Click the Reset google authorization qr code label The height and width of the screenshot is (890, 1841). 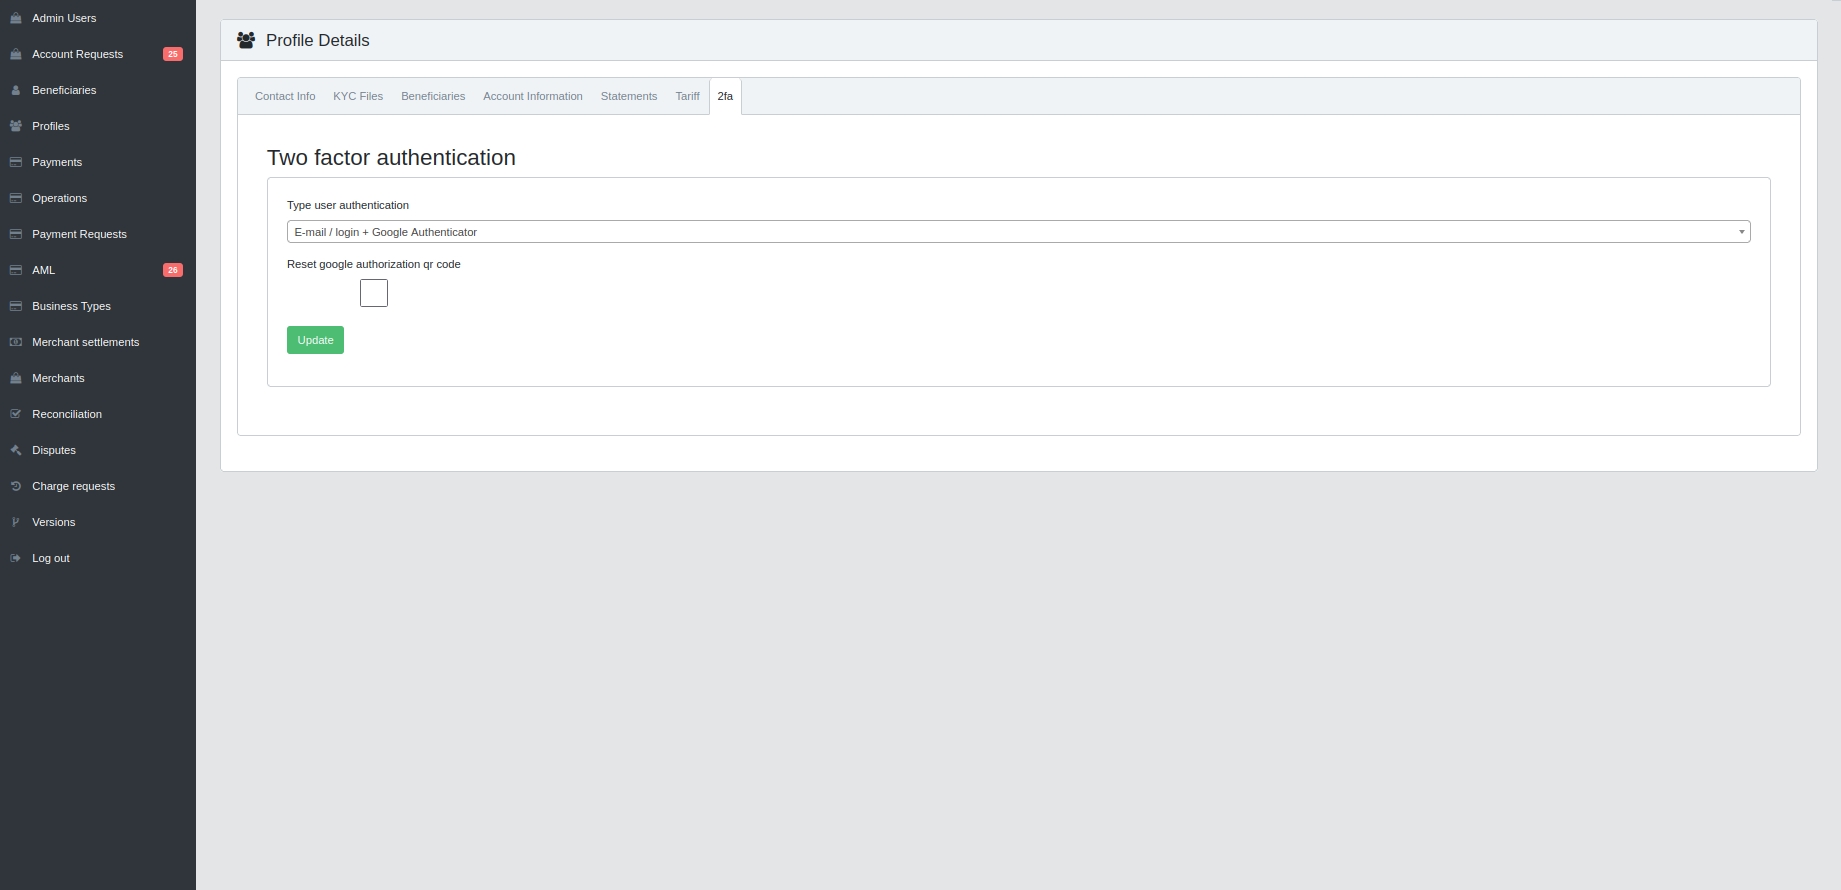tap(374, 264)
